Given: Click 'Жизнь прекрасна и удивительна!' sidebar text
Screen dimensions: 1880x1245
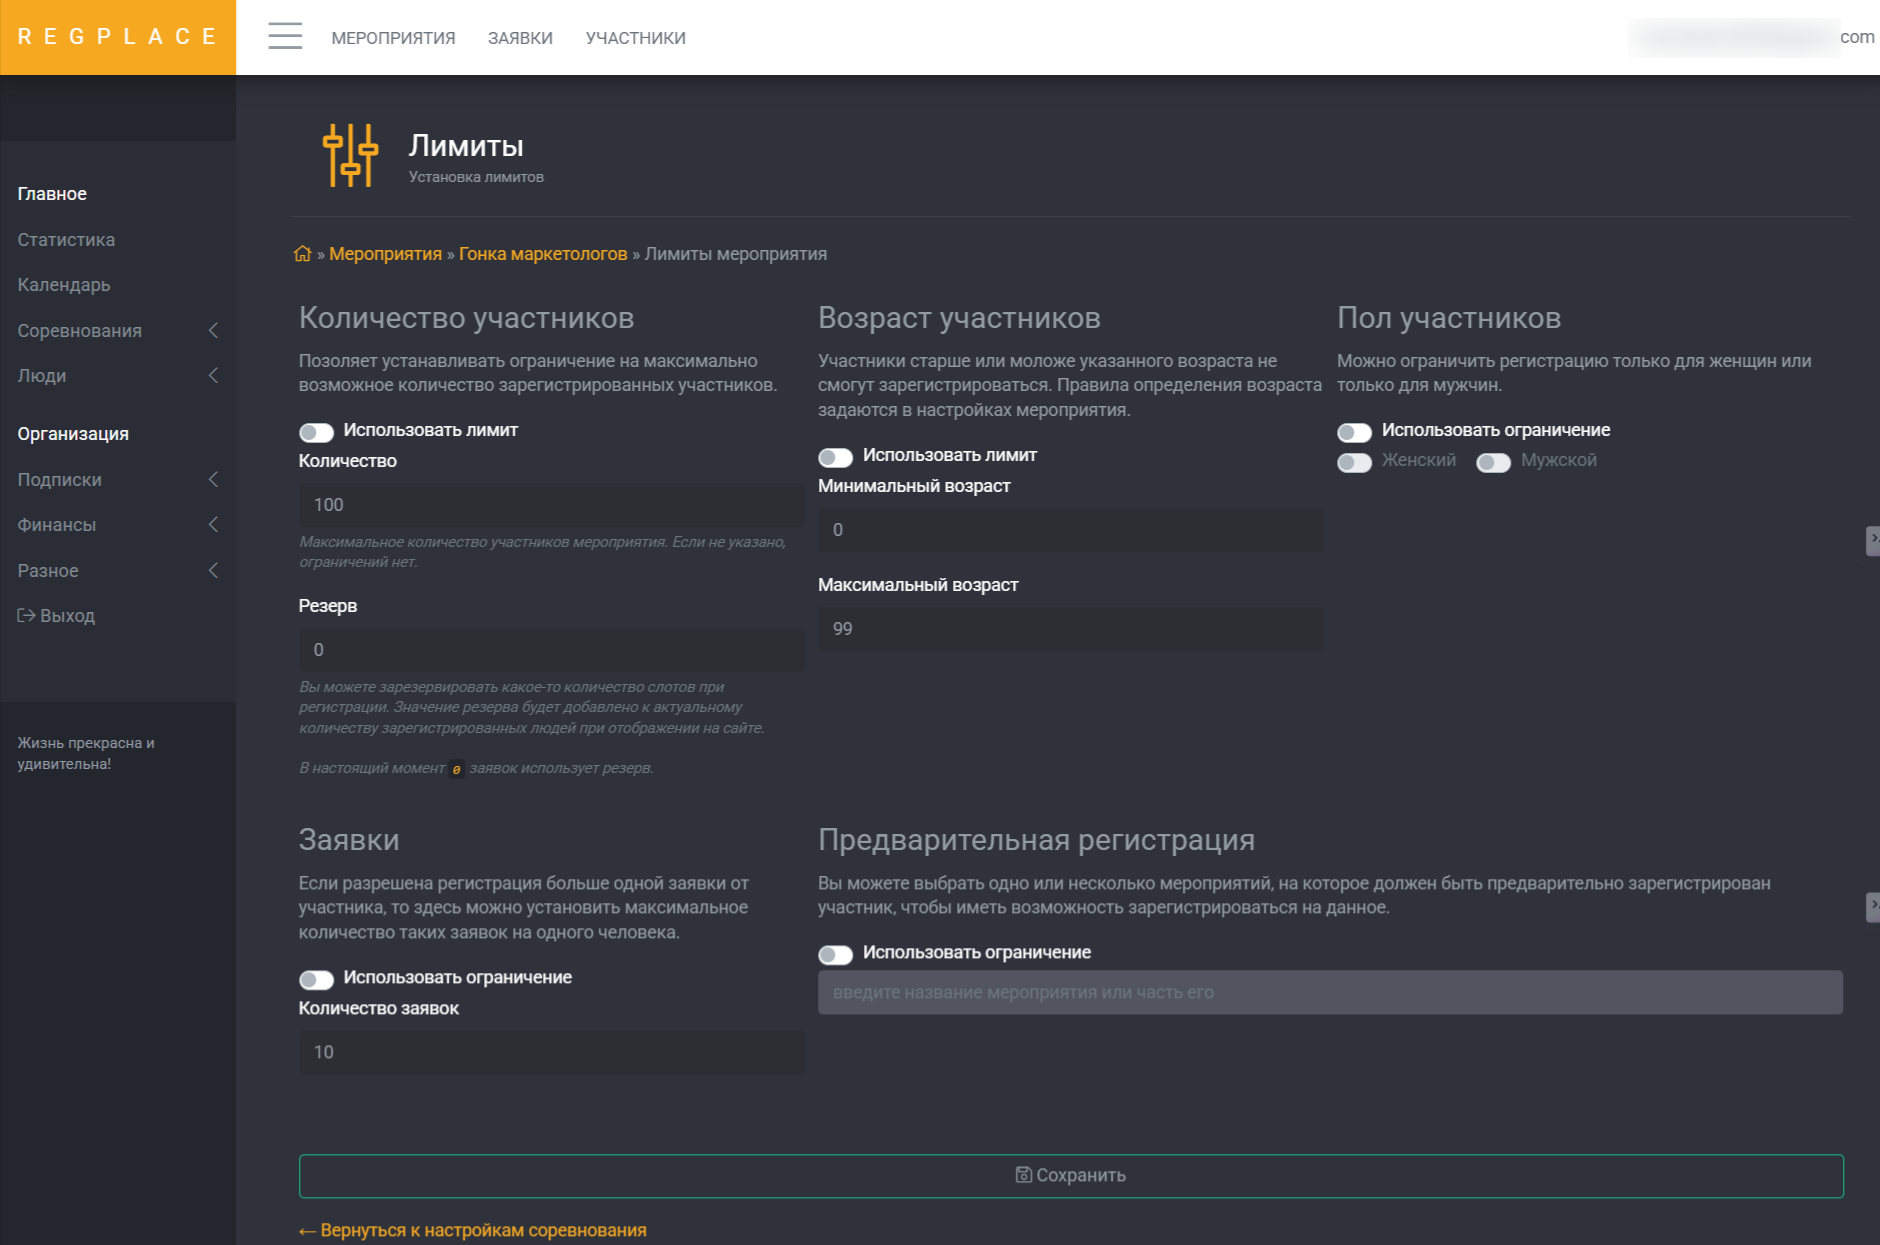Looking at the screenshot, I should [86, 753].
